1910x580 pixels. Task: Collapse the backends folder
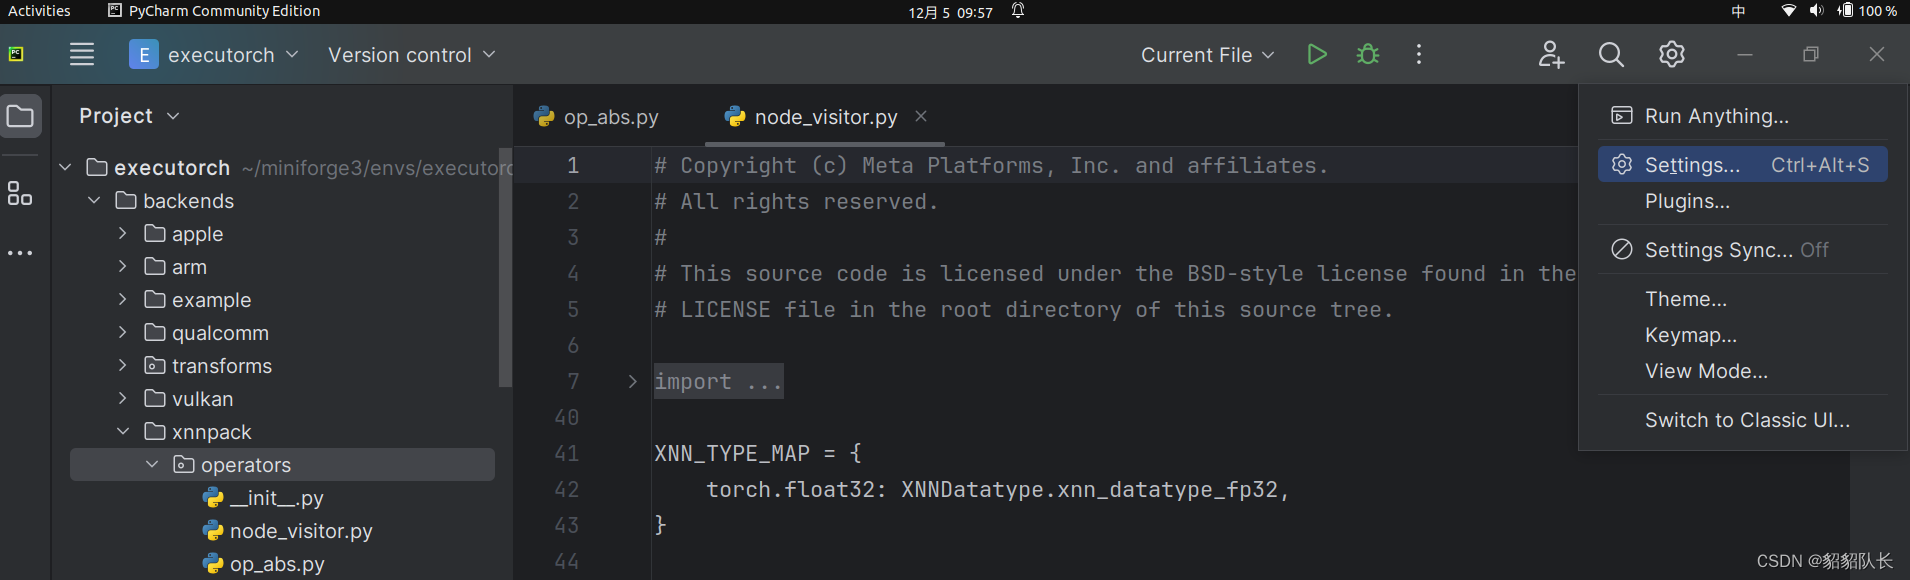(94, 200)
